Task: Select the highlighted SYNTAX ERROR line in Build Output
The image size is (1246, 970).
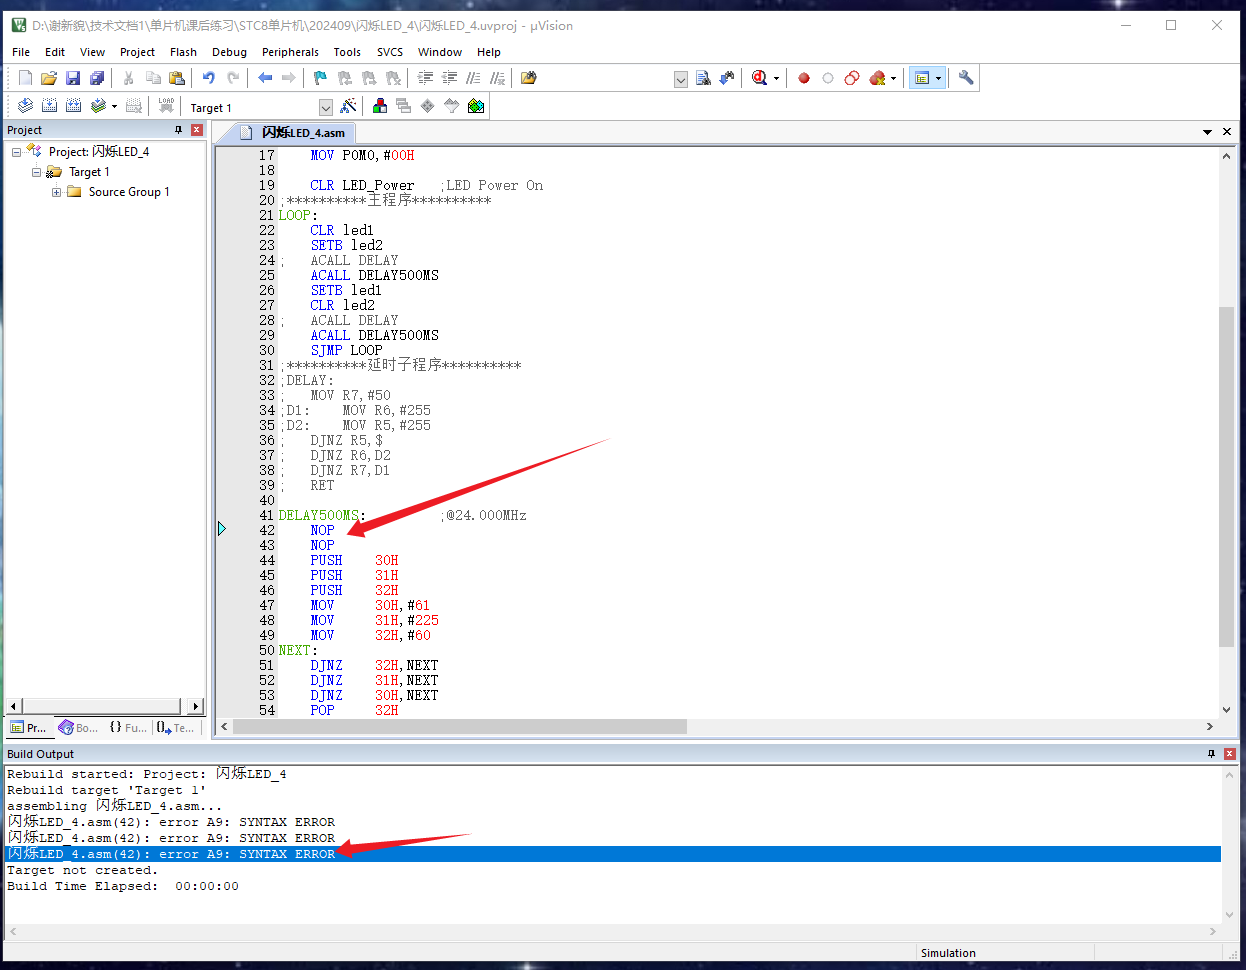Action: point(613,854)
